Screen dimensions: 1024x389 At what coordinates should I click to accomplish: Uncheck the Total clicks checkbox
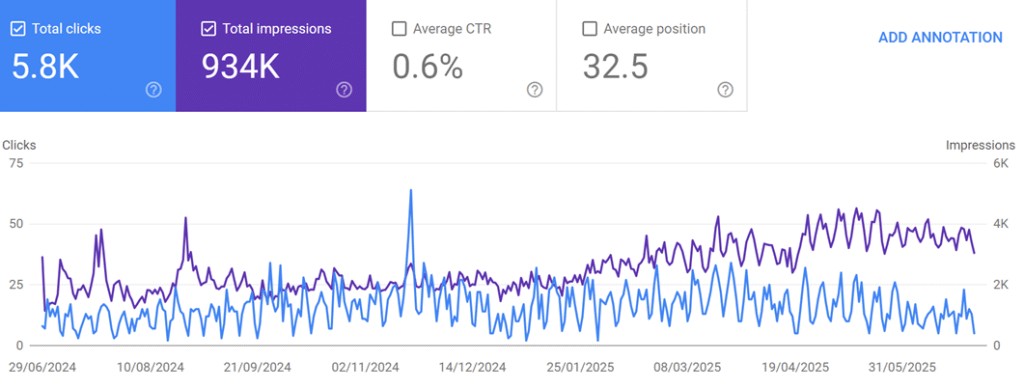[18, 29]
